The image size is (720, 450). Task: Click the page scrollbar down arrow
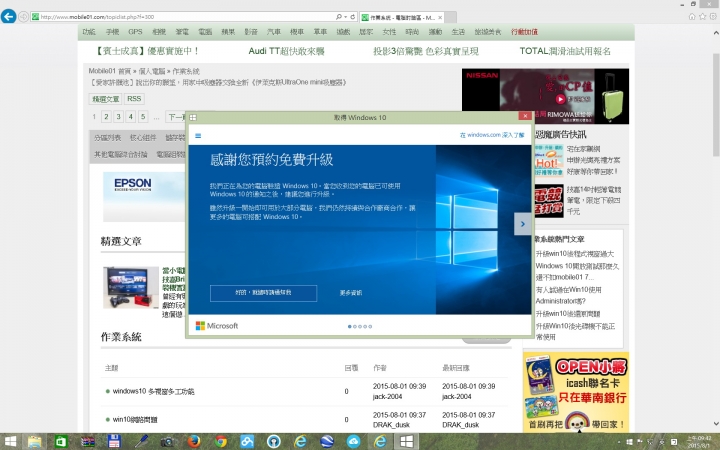pyautogui.click(x=715, y=424)
